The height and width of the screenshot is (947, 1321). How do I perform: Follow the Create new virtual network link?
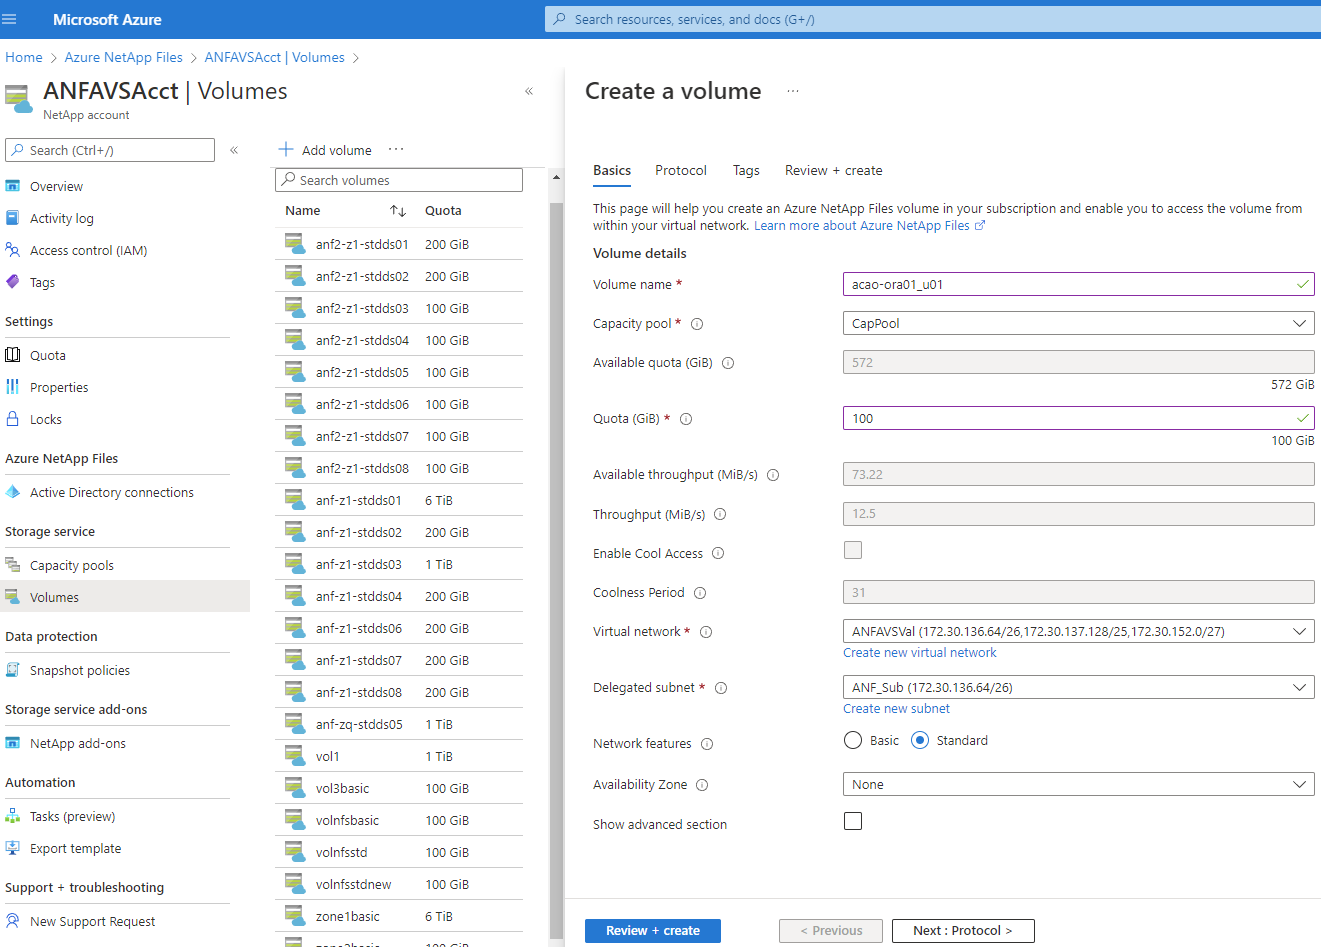(x=919, y=653)
